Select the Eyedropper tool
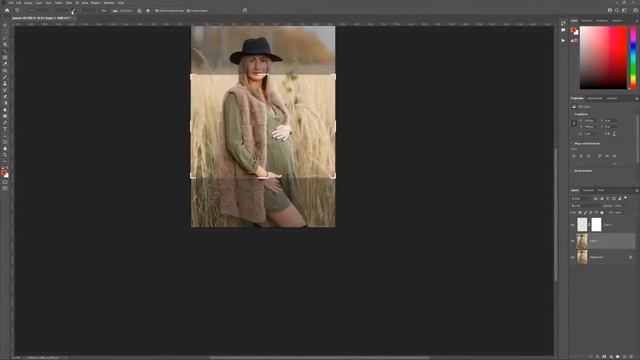Screen dimensions: 640x360 pyautogui.click(x=5, y=64)
